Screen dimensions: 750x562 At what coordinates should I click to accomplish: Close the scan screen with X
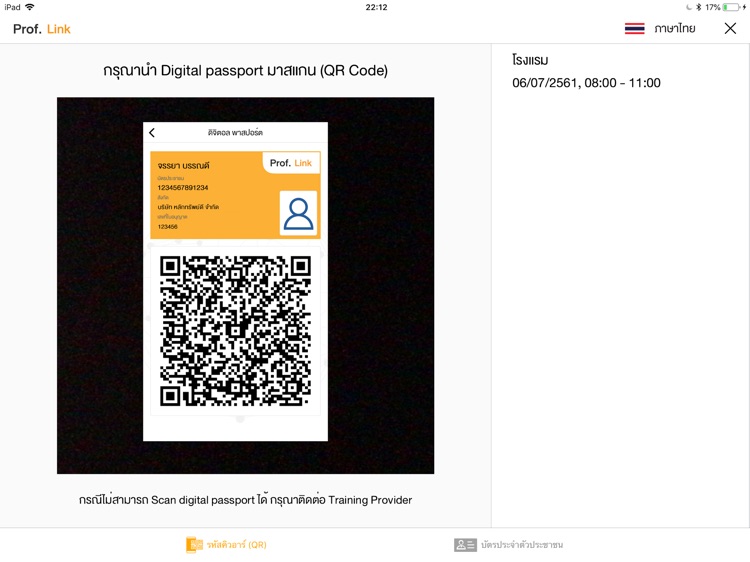730,29
